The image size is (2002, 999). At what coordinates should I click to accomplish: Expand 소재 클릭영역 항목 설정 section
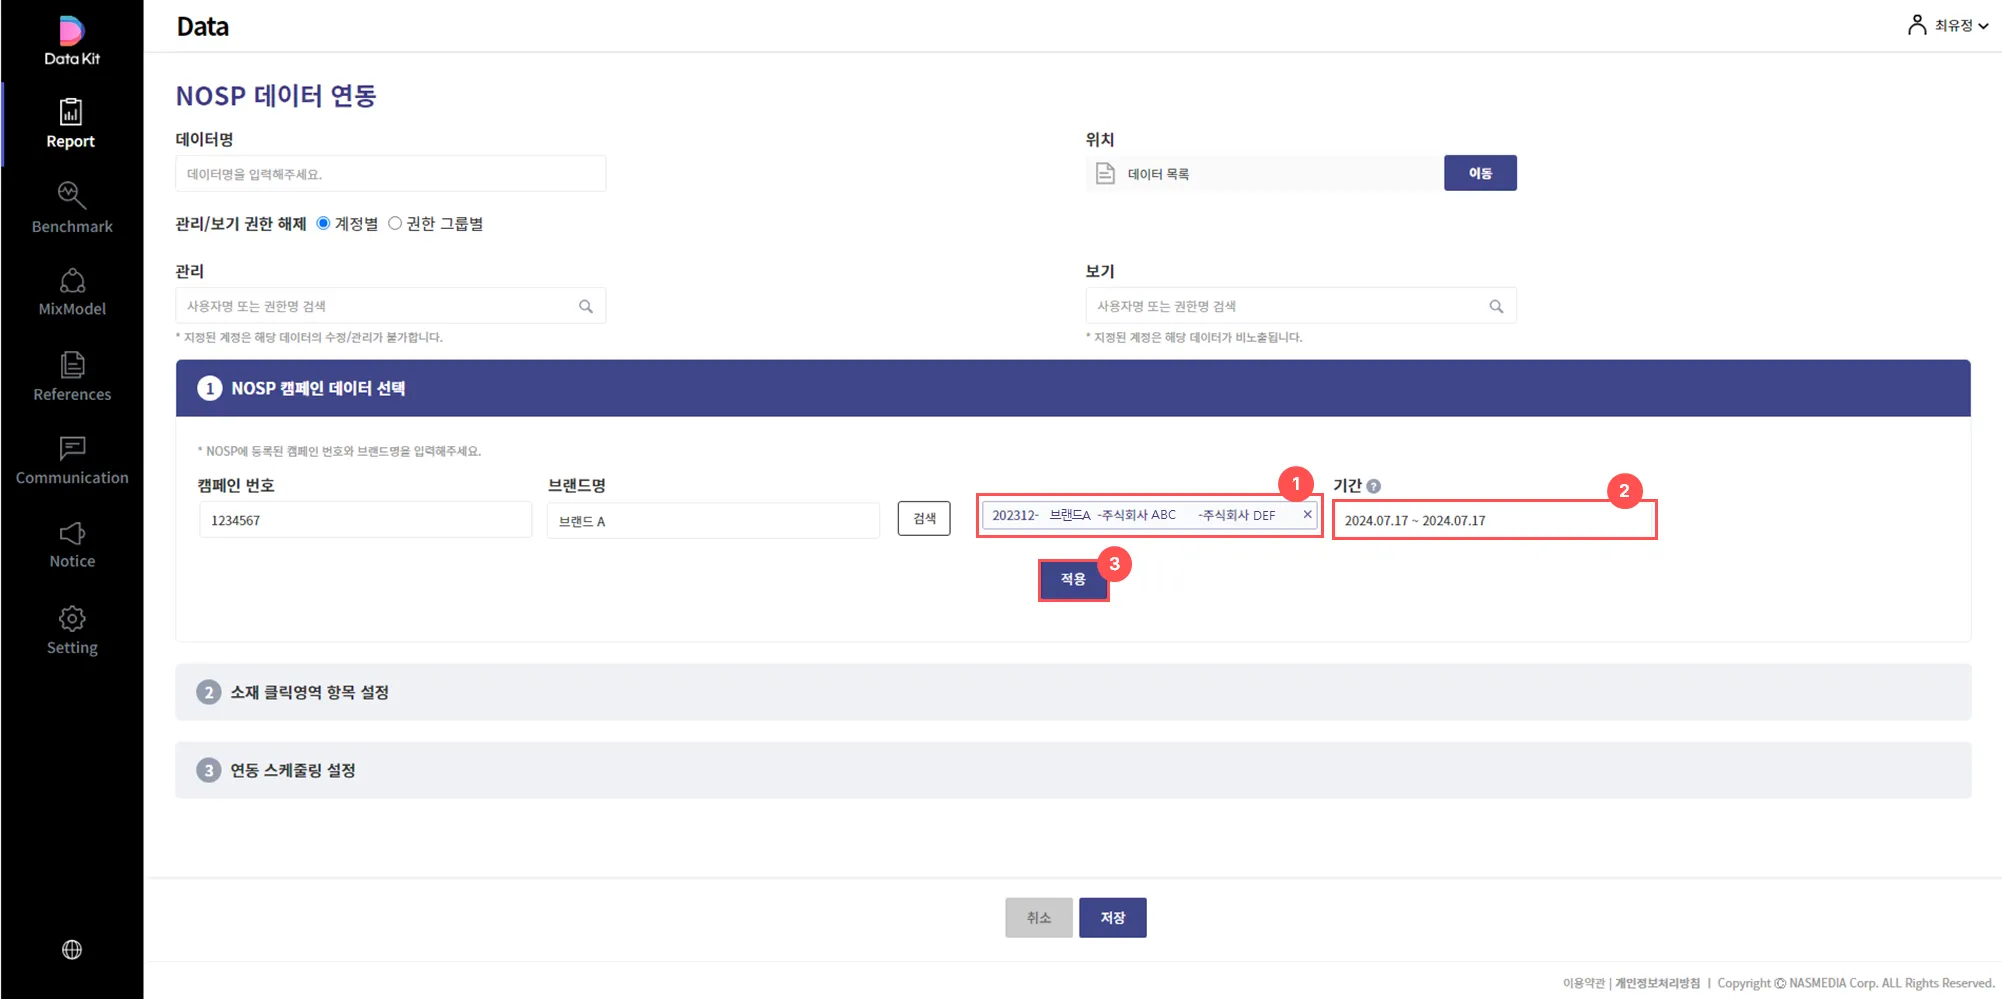pos(1073,692)
